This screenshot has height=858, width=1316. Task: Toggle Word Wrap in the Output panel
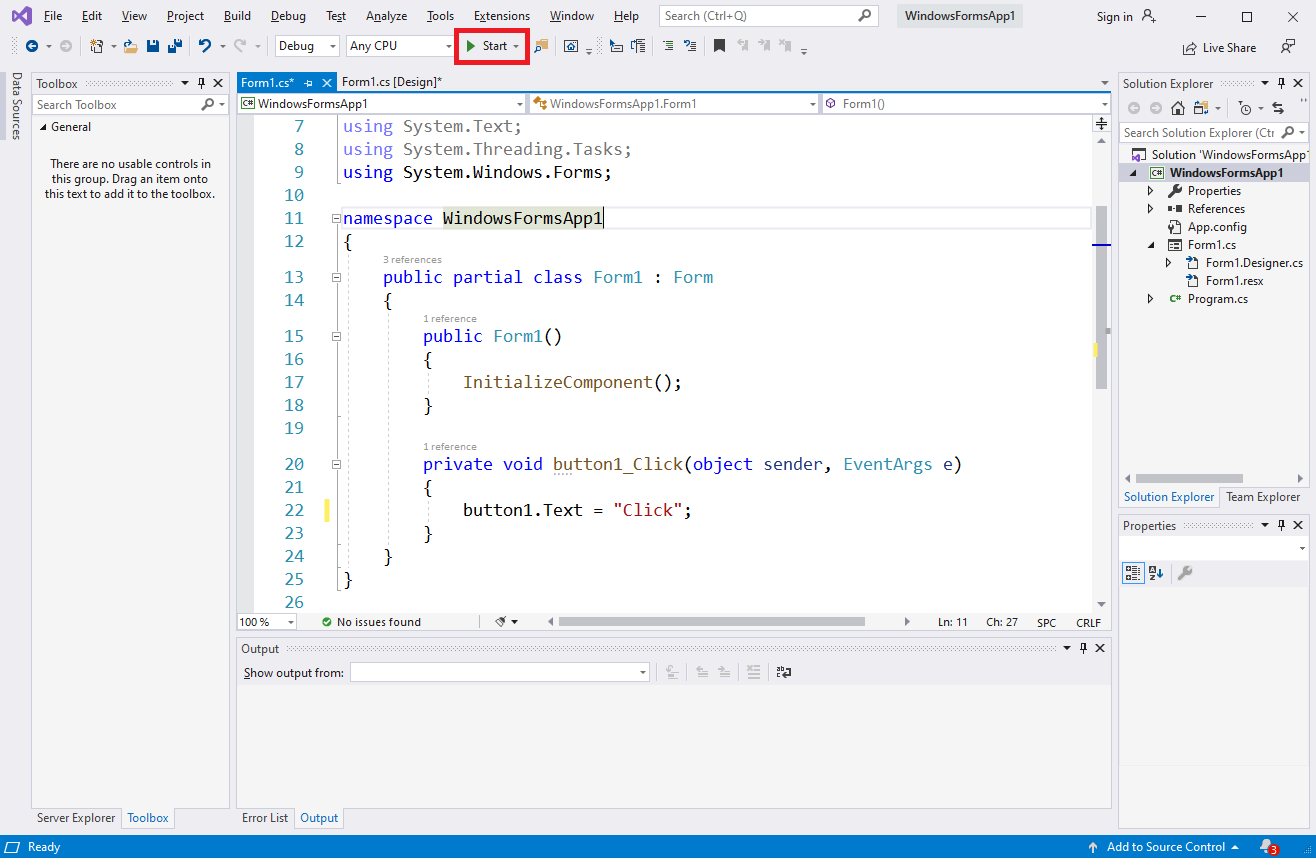pyautogui.click(x=784, y=673)
